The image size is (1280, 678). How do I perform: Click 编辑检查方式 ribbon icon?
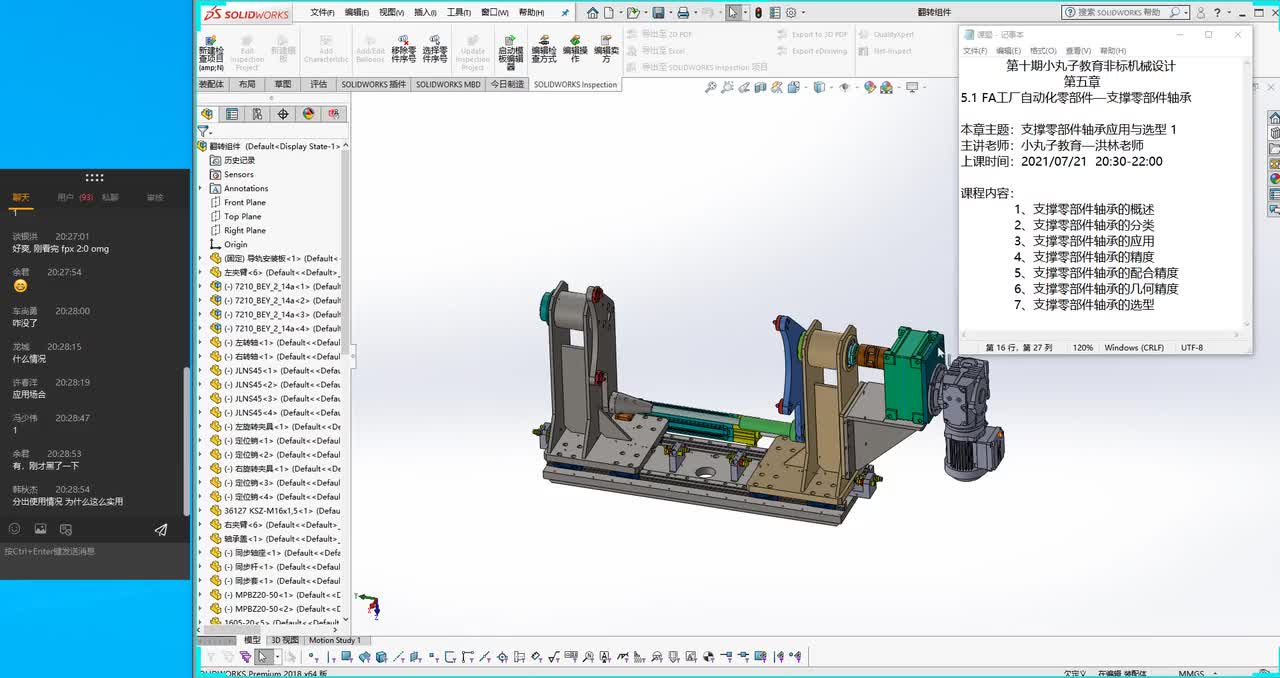544,48
